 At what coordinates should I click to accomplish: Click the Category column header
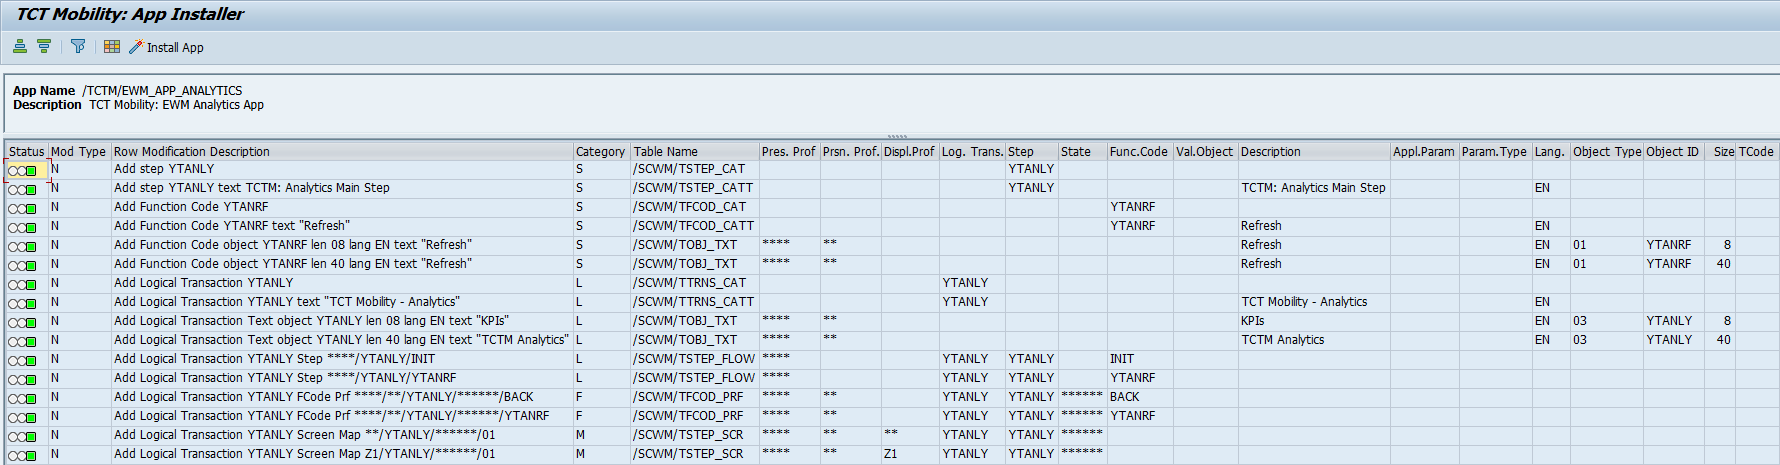pos(600,152)
